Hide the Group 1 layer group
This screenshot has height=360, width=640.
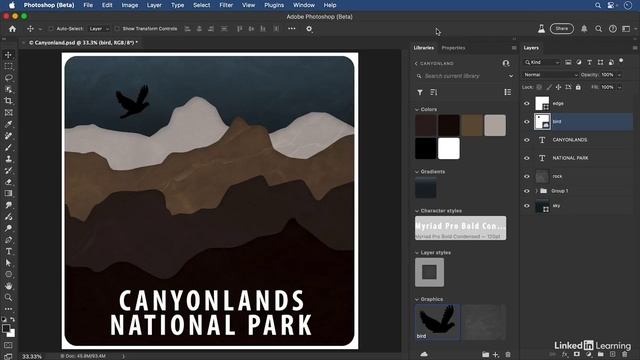point(527,191)
